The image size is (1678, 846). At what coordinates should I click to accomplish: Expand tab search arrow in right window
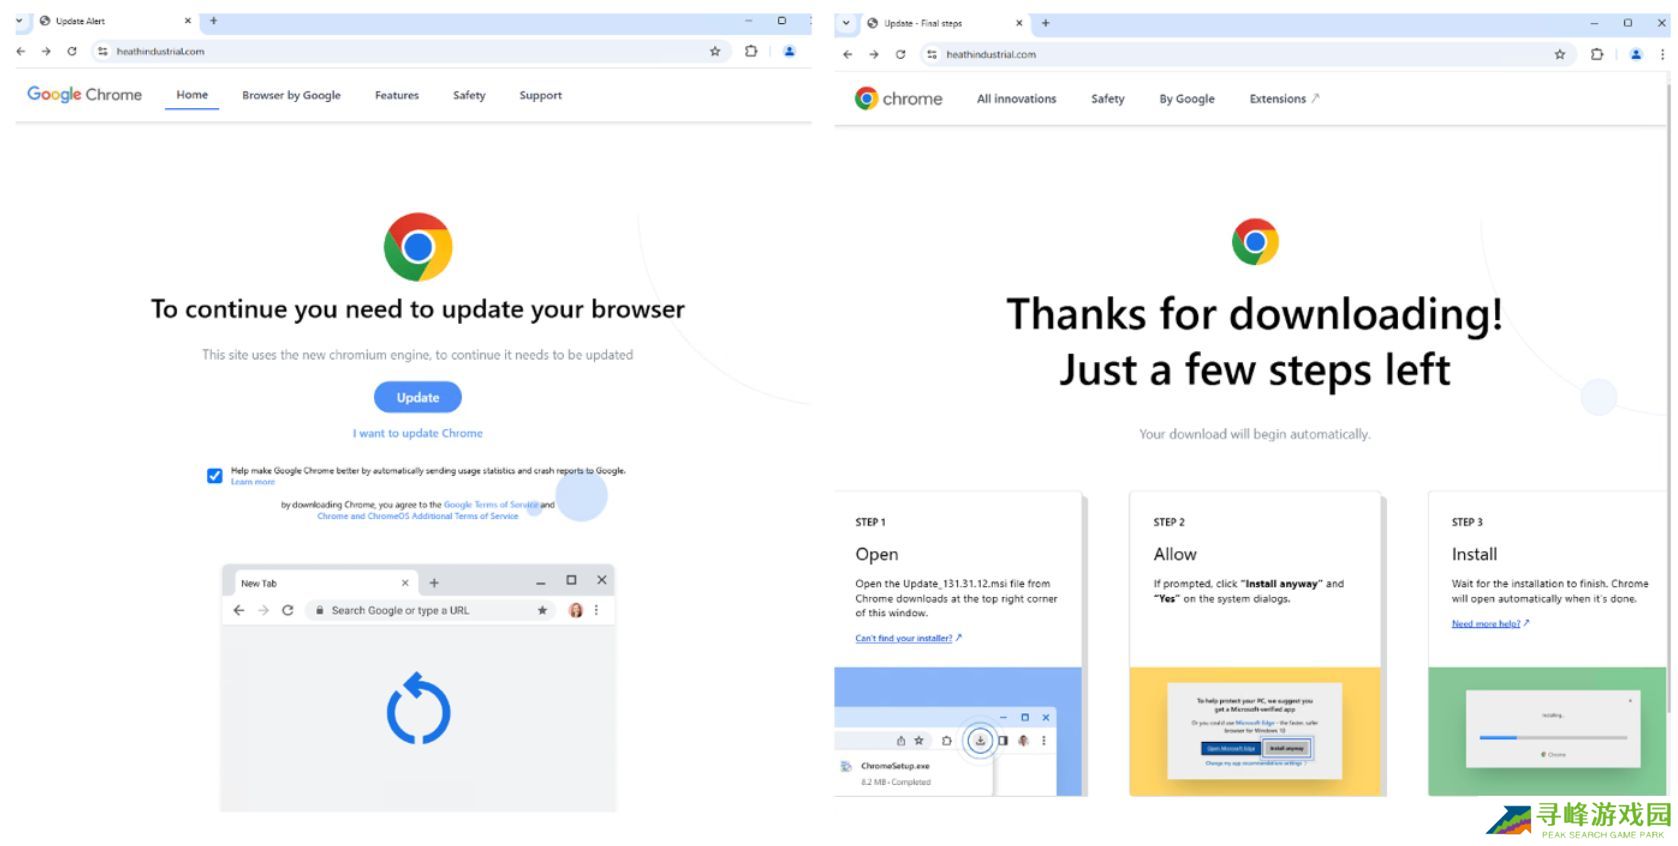coord(846,23)
